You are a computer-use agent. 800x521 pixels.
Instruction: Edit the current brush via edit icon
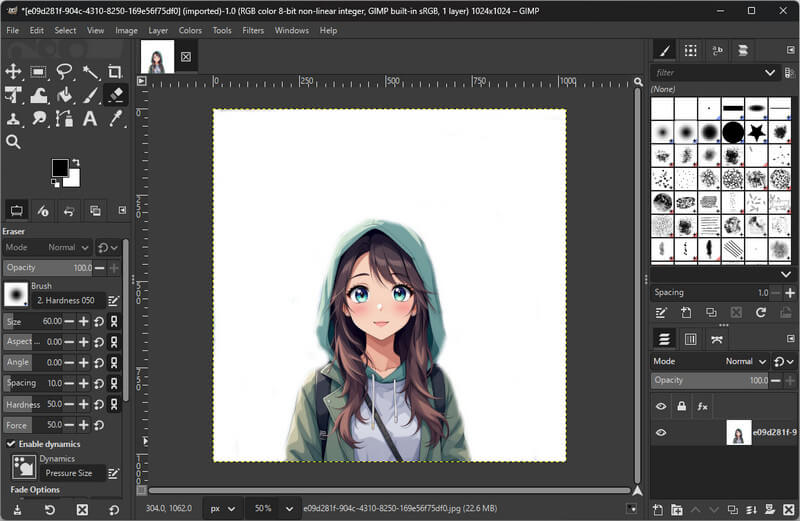click(113, 301)
